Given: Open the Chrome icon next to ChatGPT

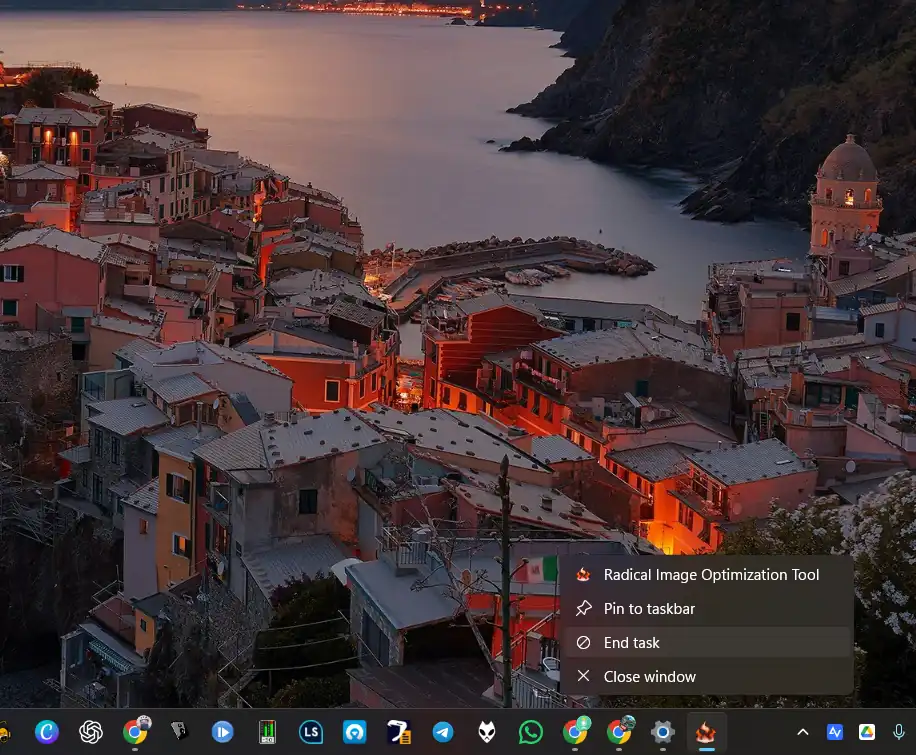Looking at the screenshot, I should point(135,732).
